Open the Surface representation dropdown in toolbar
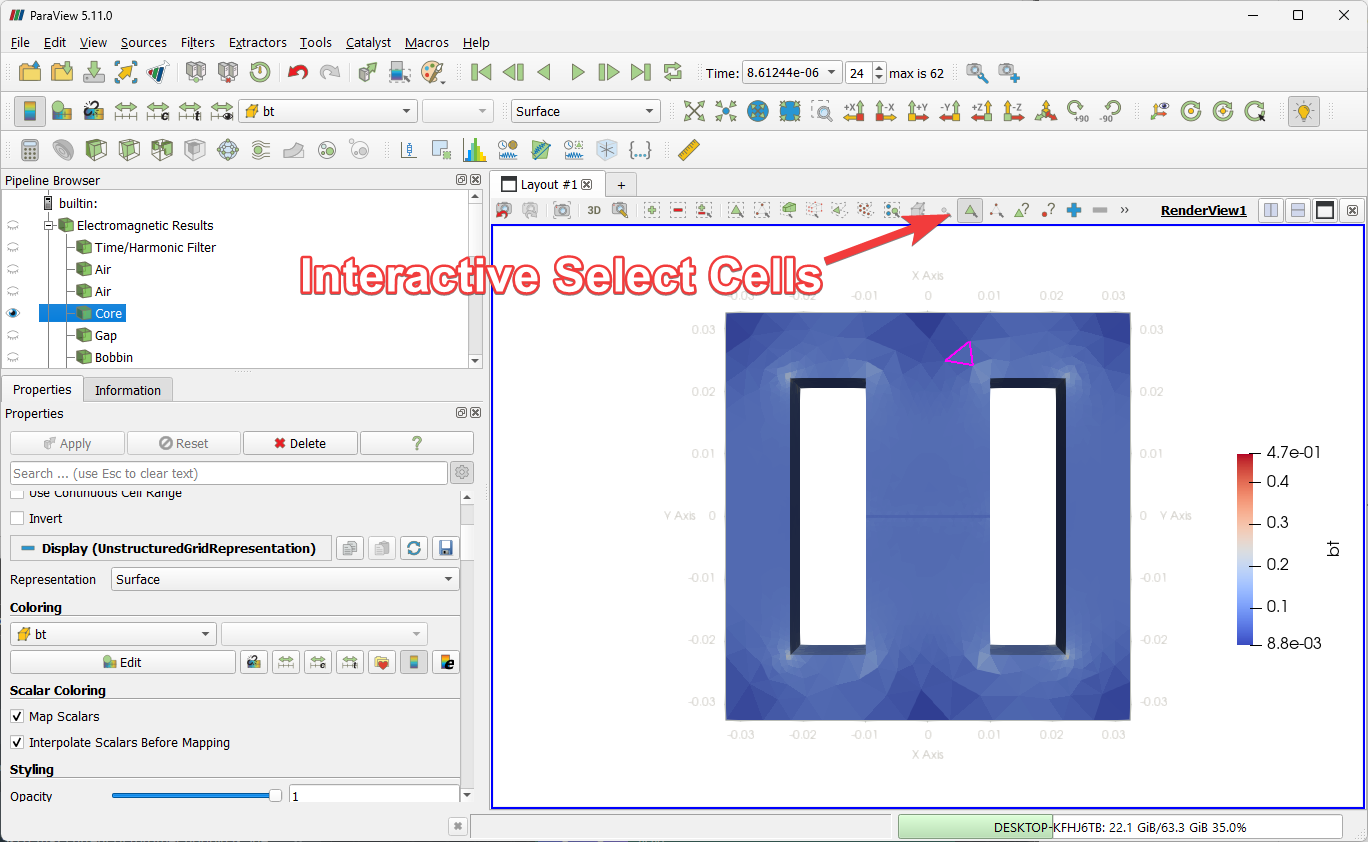The width and height of the screenshot is (1368, 842). 586,111
